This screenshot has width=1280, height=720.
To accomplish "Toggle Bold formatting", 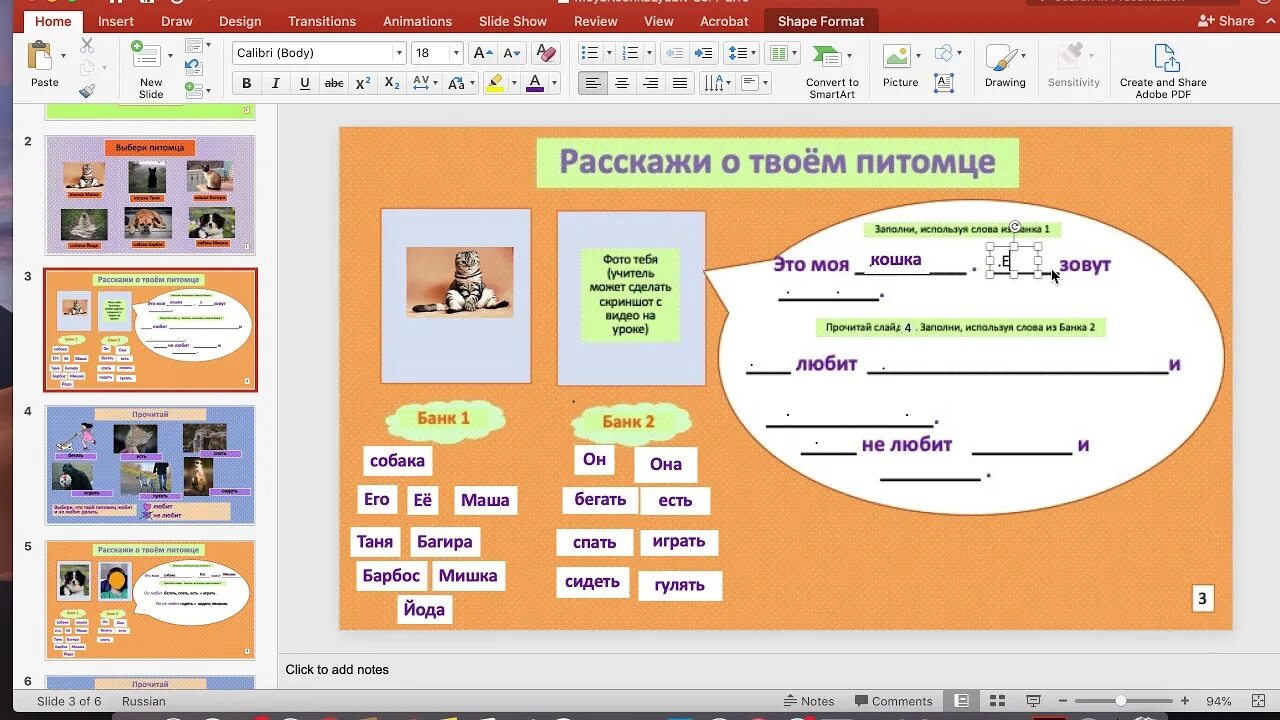I will tap(247, 84).
